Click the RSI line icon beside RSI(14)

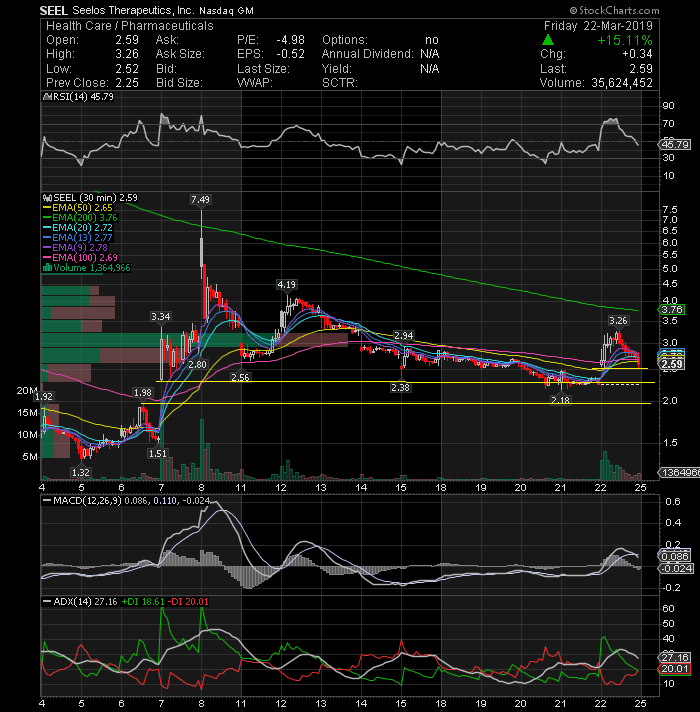47,97
